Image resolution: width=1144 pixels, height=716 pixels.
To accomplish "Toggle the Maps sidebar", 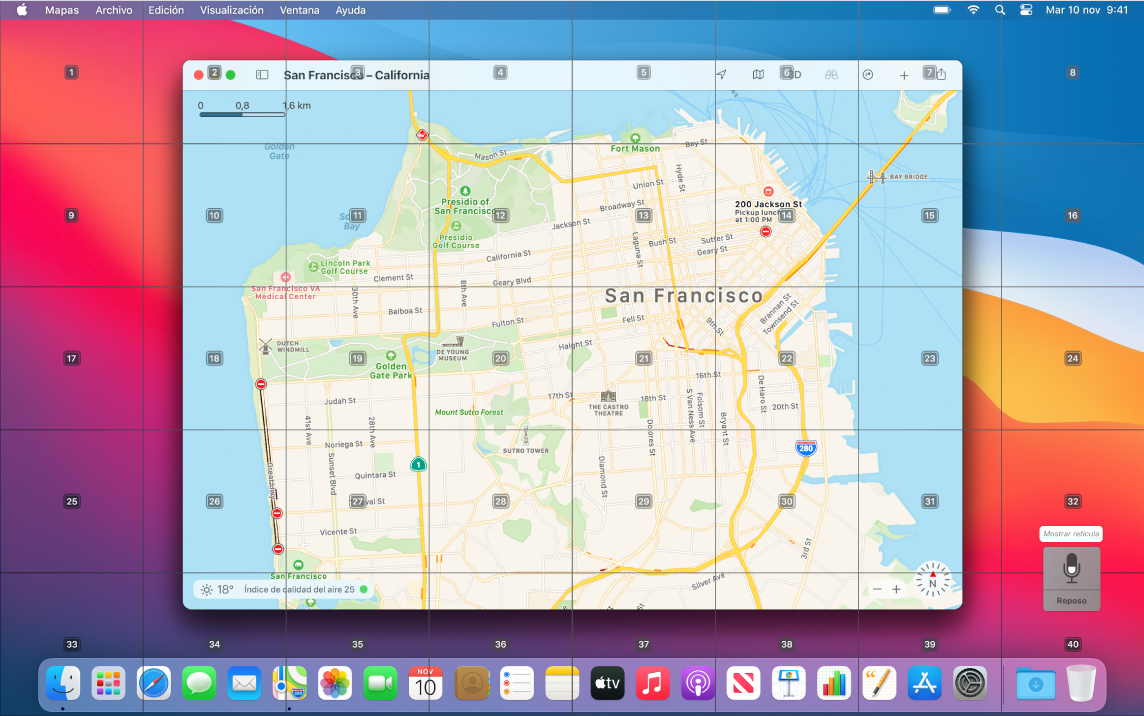I will pos(262,74).
